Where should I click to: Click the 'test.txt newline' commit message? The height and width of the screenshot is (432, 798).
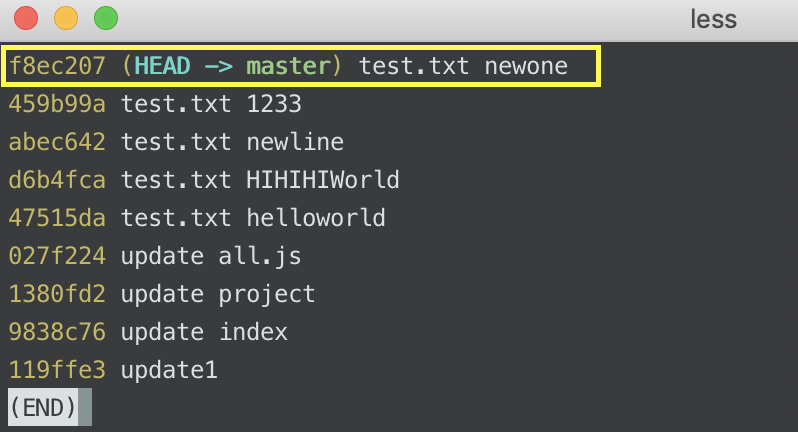(x=232, y=142)
